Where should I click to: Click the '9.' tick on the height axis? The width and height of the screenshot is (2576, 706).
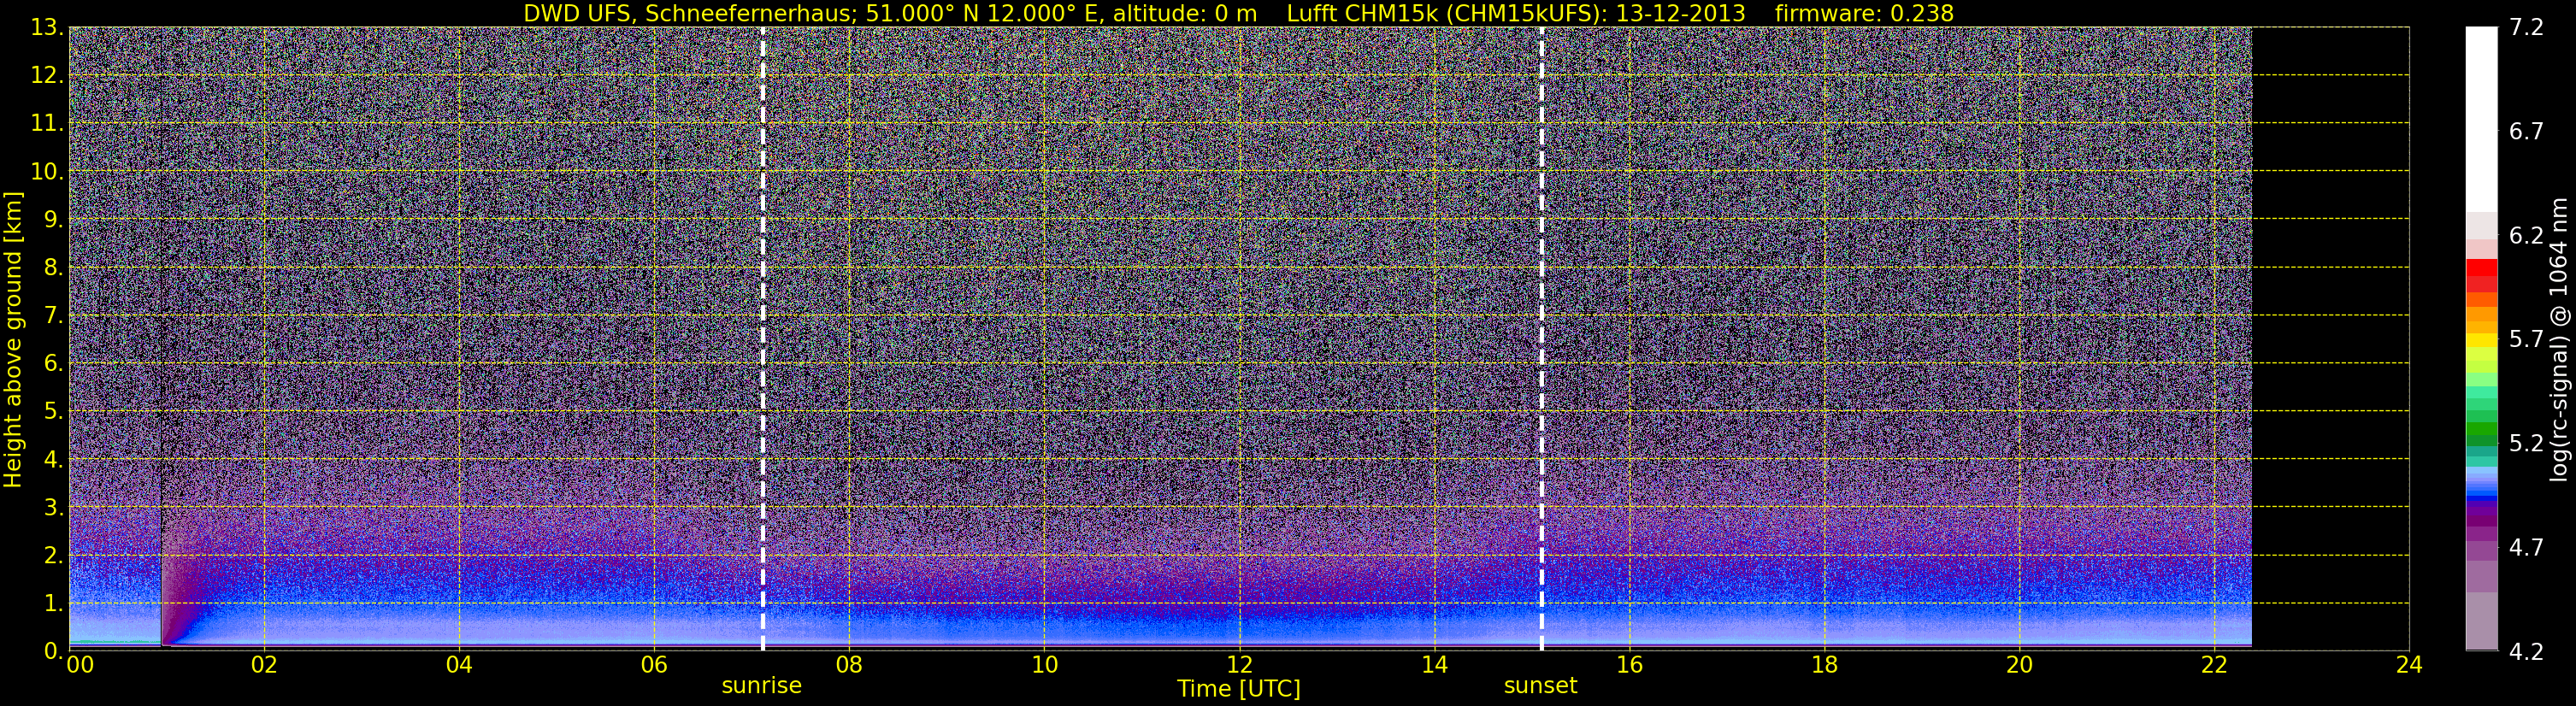54,219
